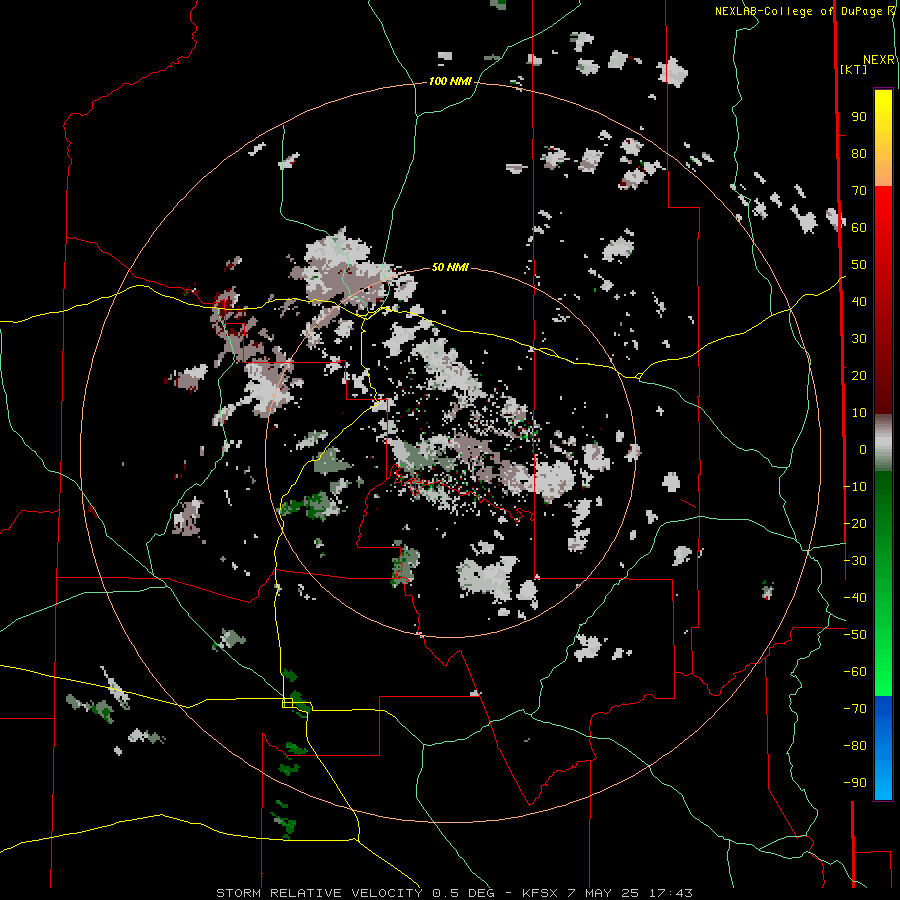Select the 60 value on velocity scale
The width and height of the screenshot is (900, 900).
pyautogui.click(x=859, y=228)
